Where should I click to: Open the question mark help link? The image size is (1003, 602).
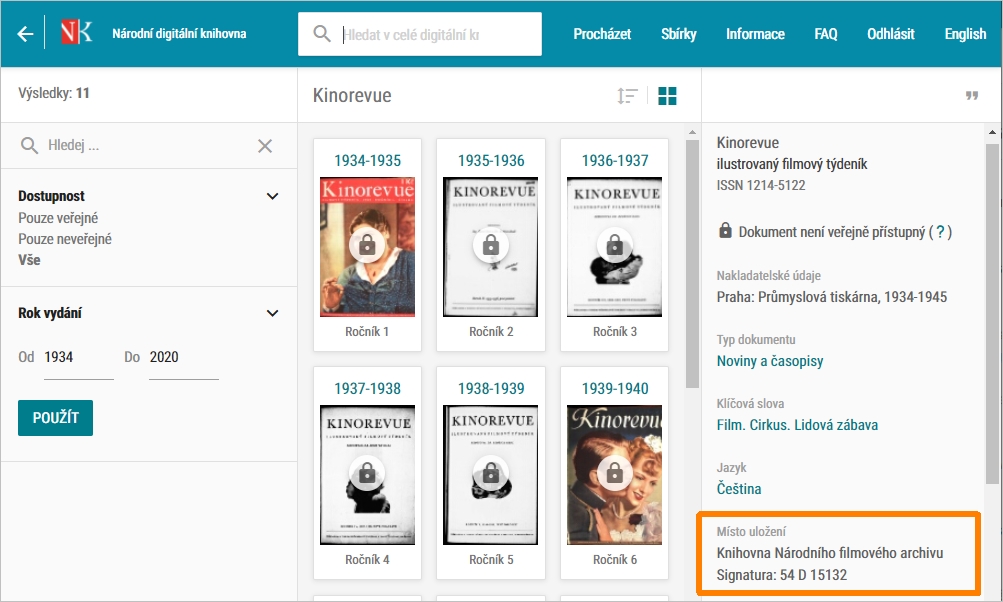pos(940,232)
